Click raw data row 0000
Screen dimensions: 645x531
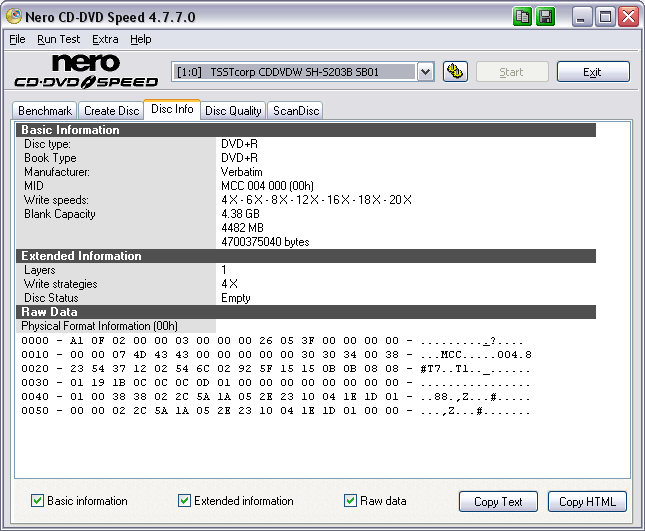[x=272, y=341]
